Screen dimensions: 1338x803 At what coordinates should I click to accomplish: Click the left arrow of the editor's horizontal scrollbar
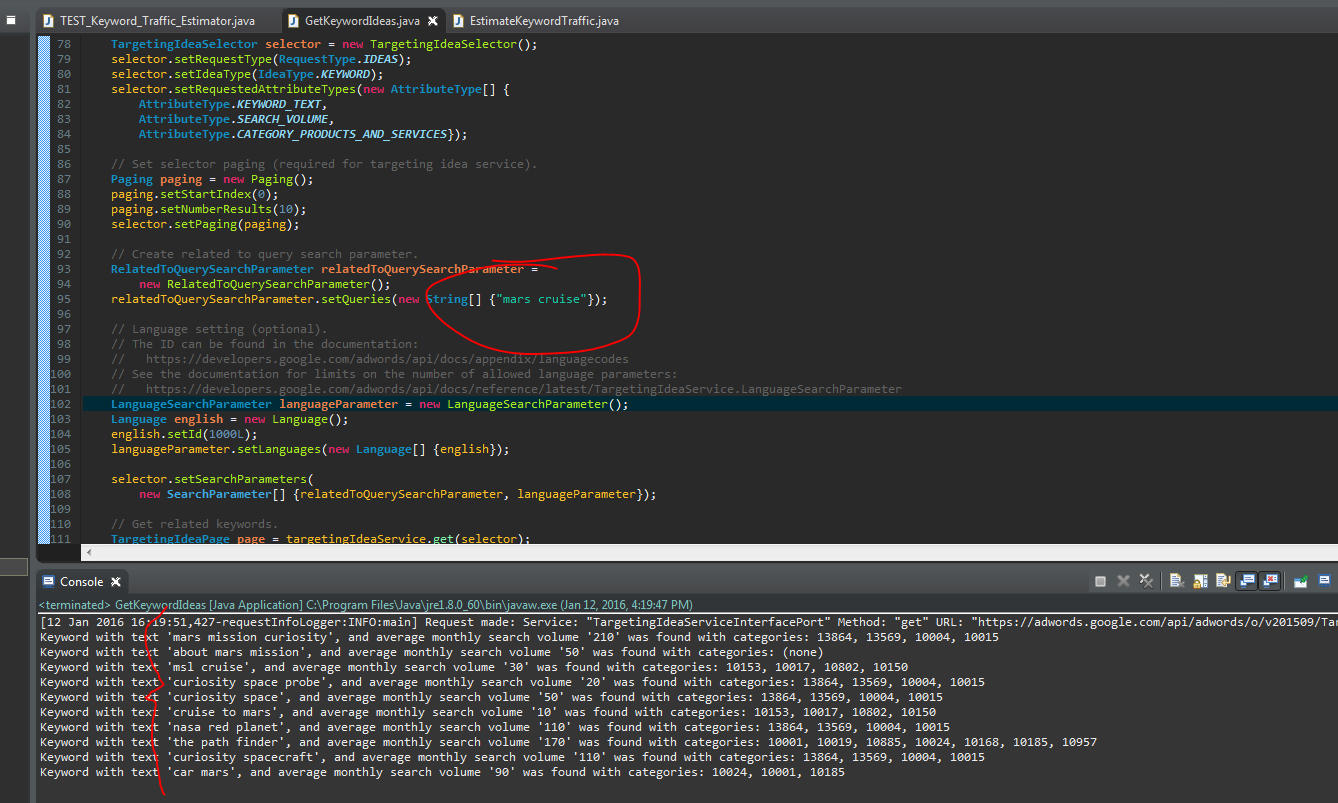tap(89, 552)
